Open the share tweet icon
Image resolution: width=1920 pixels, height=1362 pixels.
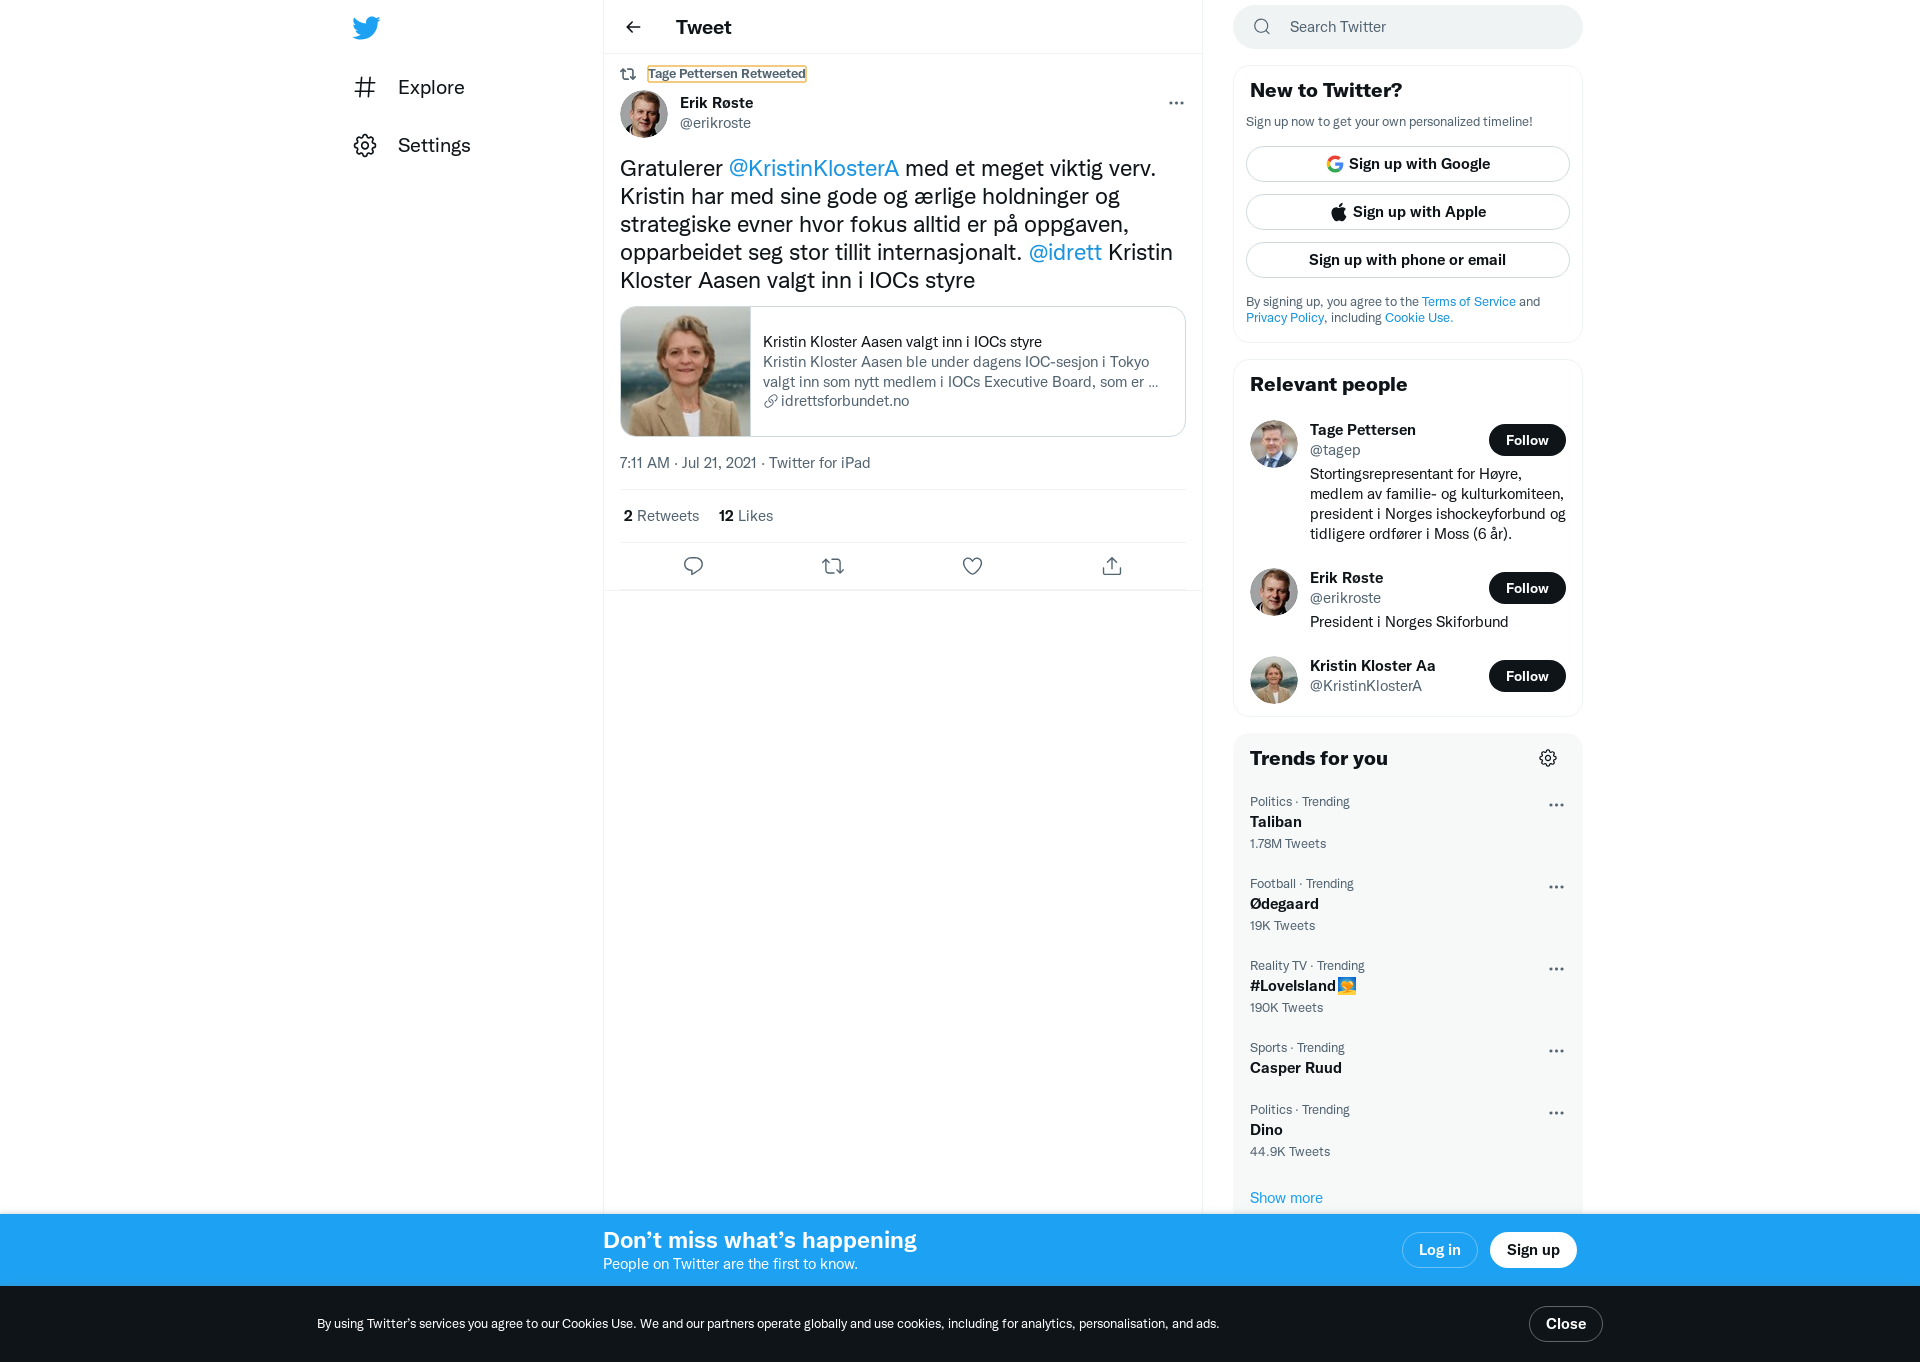[x=1112, y=566]
